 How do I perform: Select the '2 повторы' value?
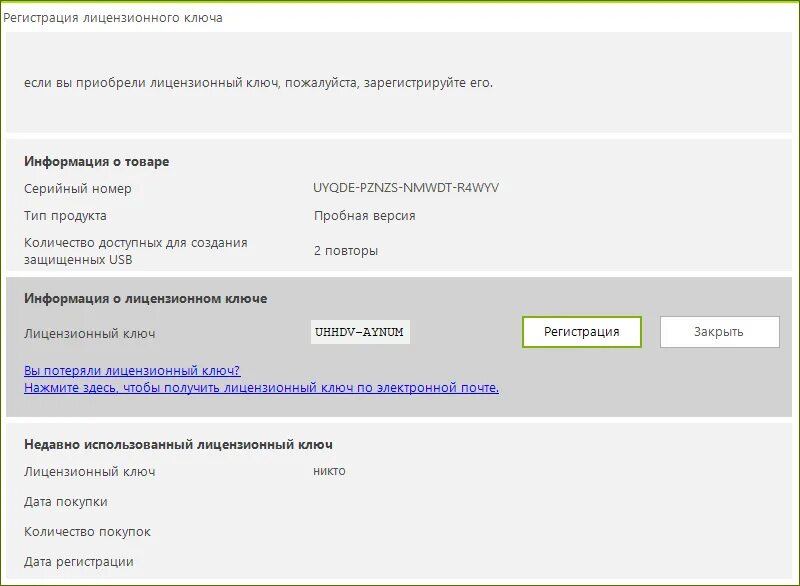pyautogui.click(x=345, y=251)
